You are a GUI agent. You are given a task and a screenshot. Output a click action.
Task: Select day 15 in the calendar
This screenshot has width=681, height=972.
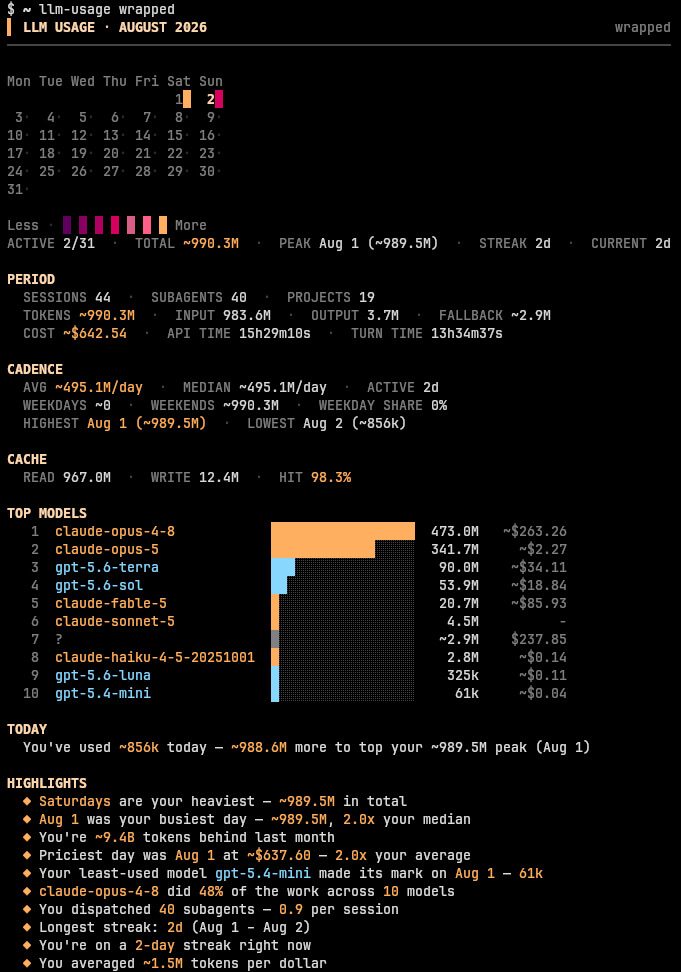175,135
